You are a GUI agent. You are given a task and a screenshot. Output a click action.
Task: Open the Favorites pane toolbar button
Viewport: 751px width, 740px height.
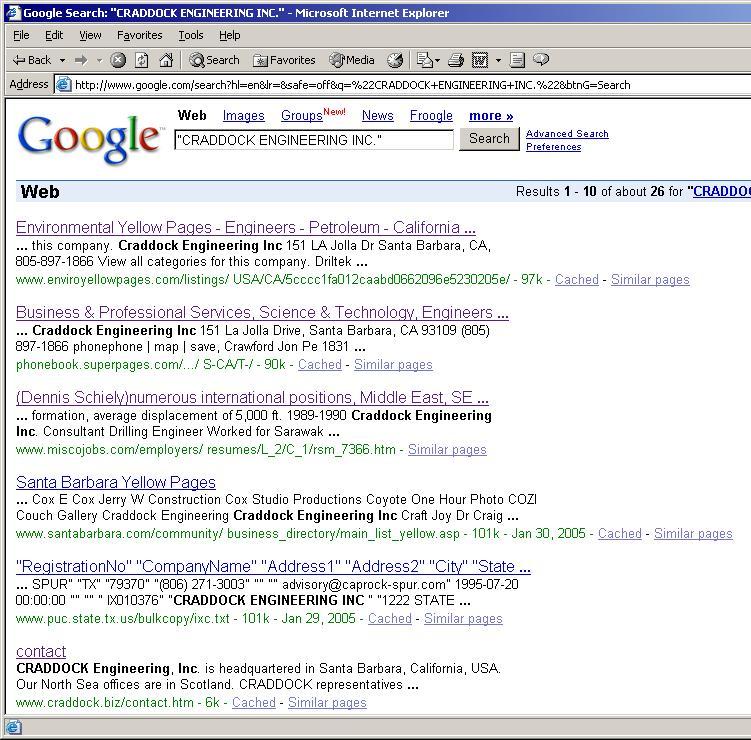pos(284,60)
